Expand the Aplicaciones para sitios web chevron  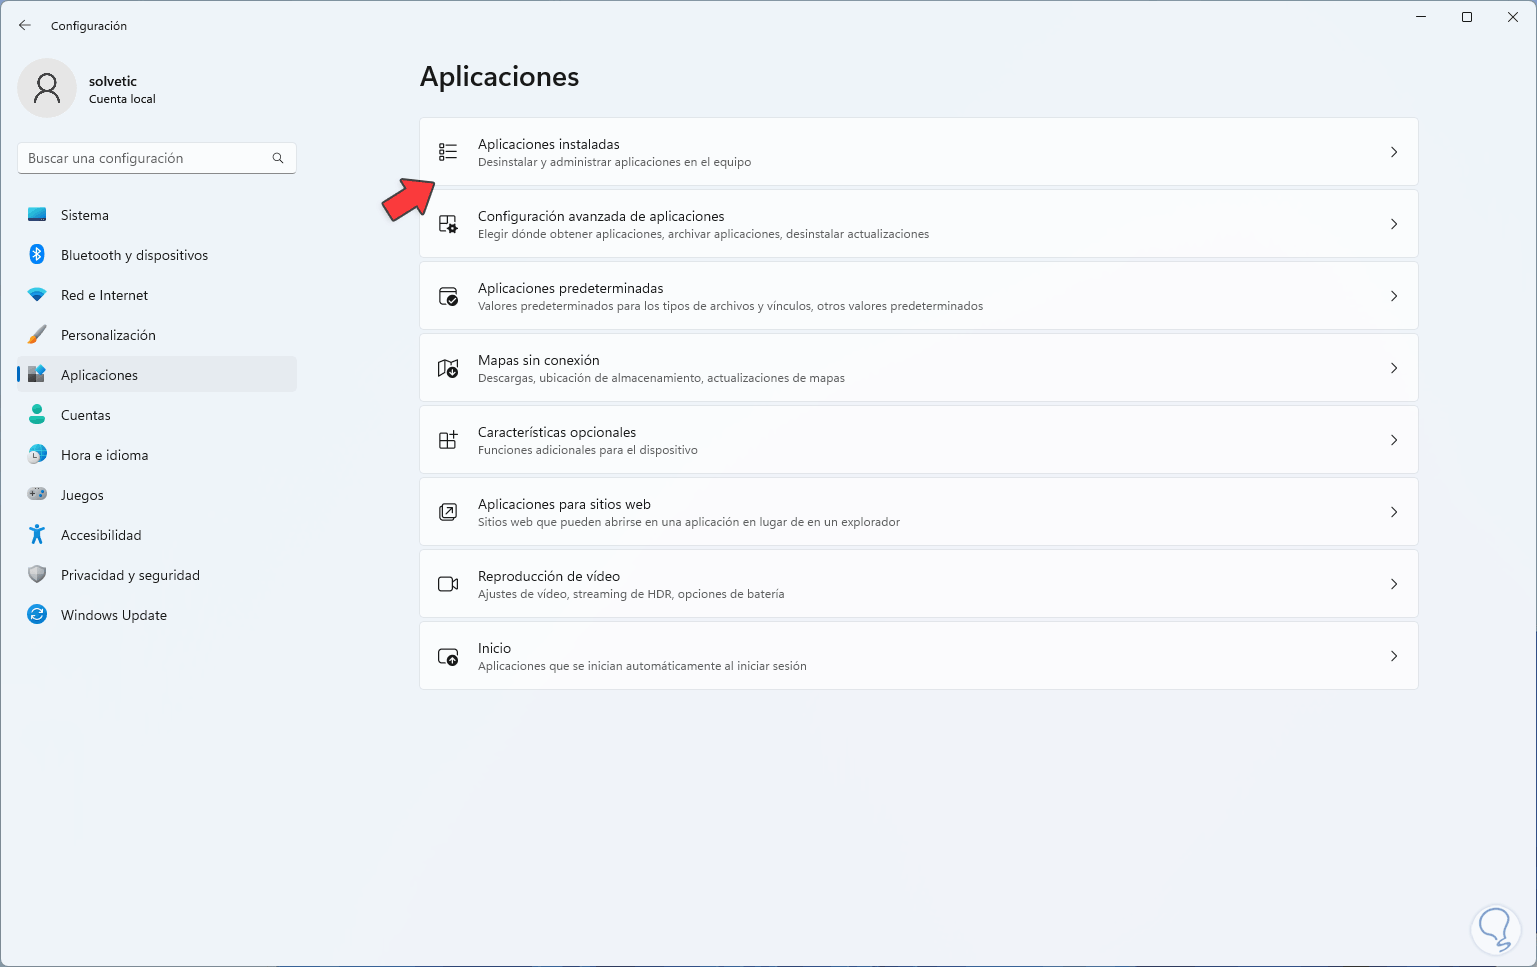pos(1394,512)
